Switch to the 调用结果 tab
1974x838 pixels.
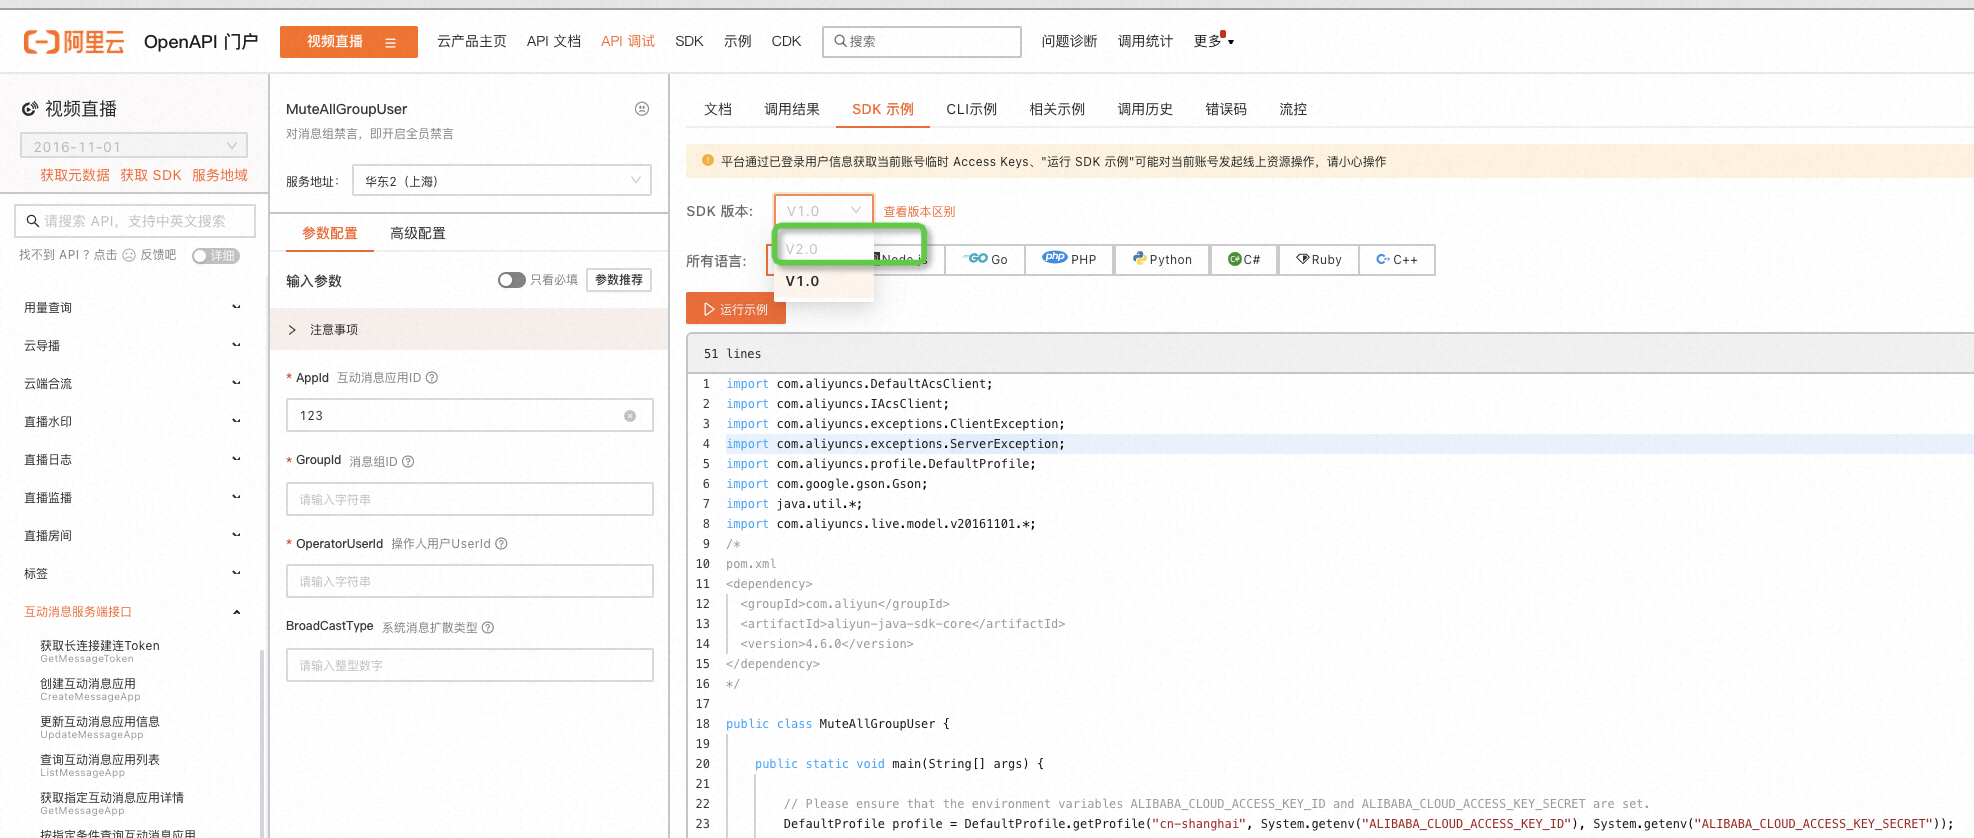point(792,109)
